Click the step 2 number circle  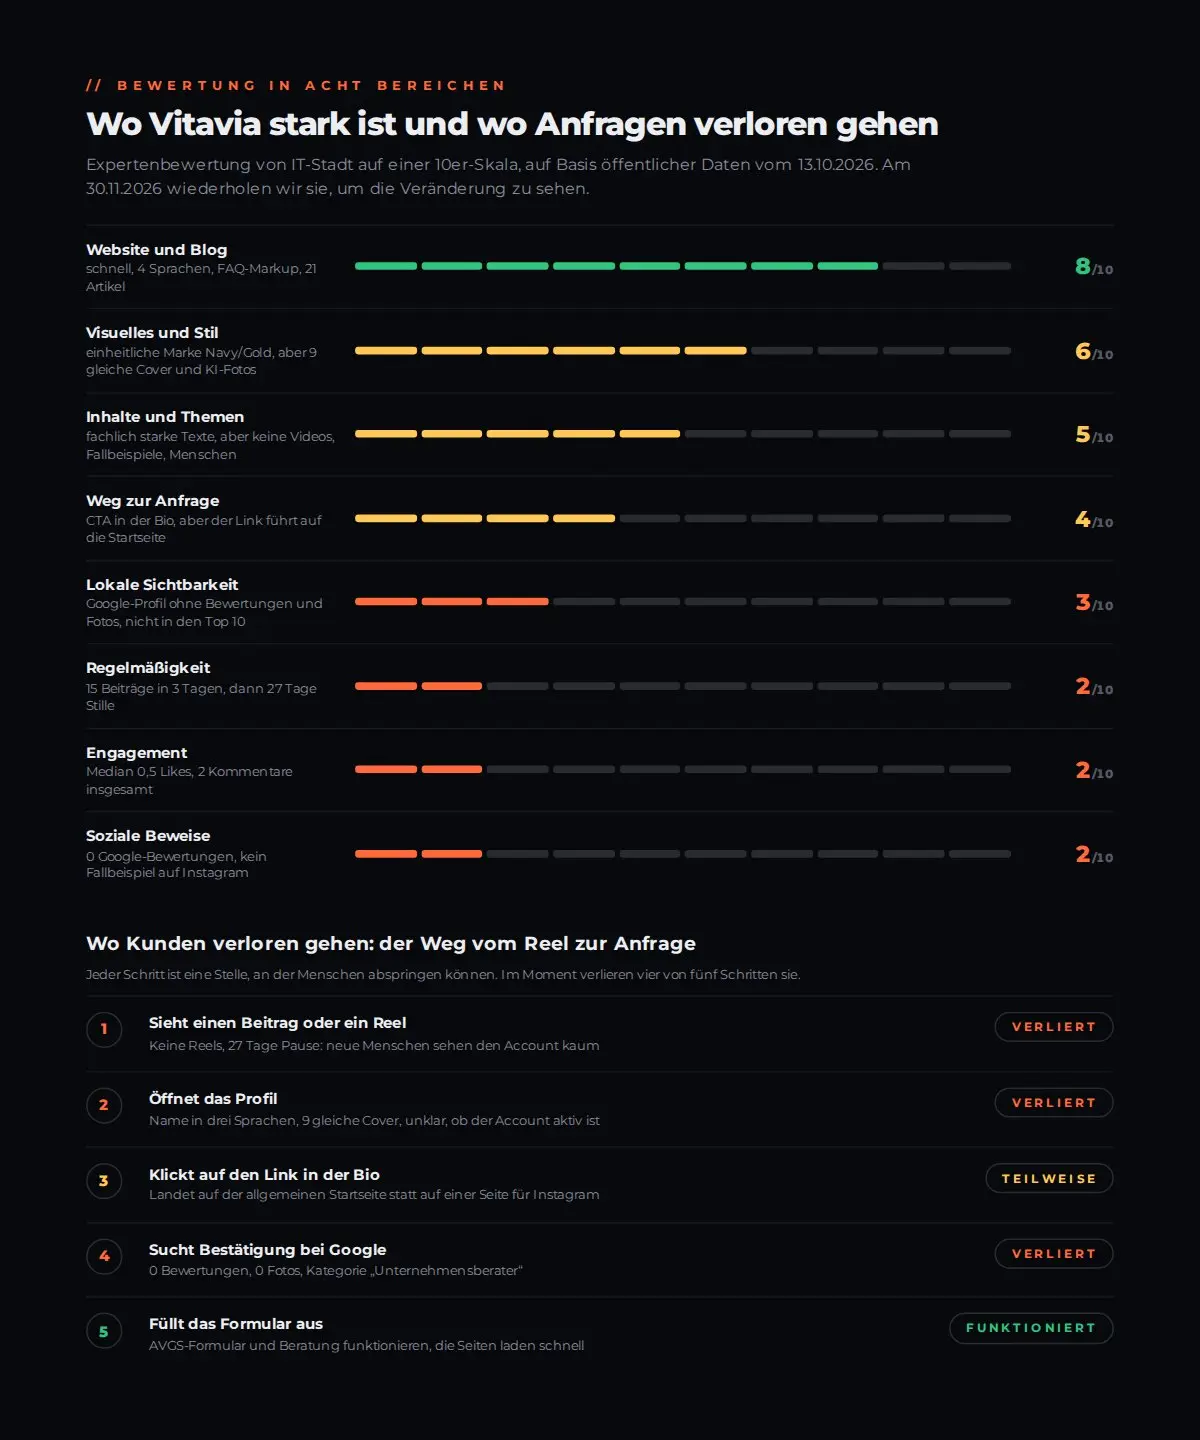point(104,1105)
